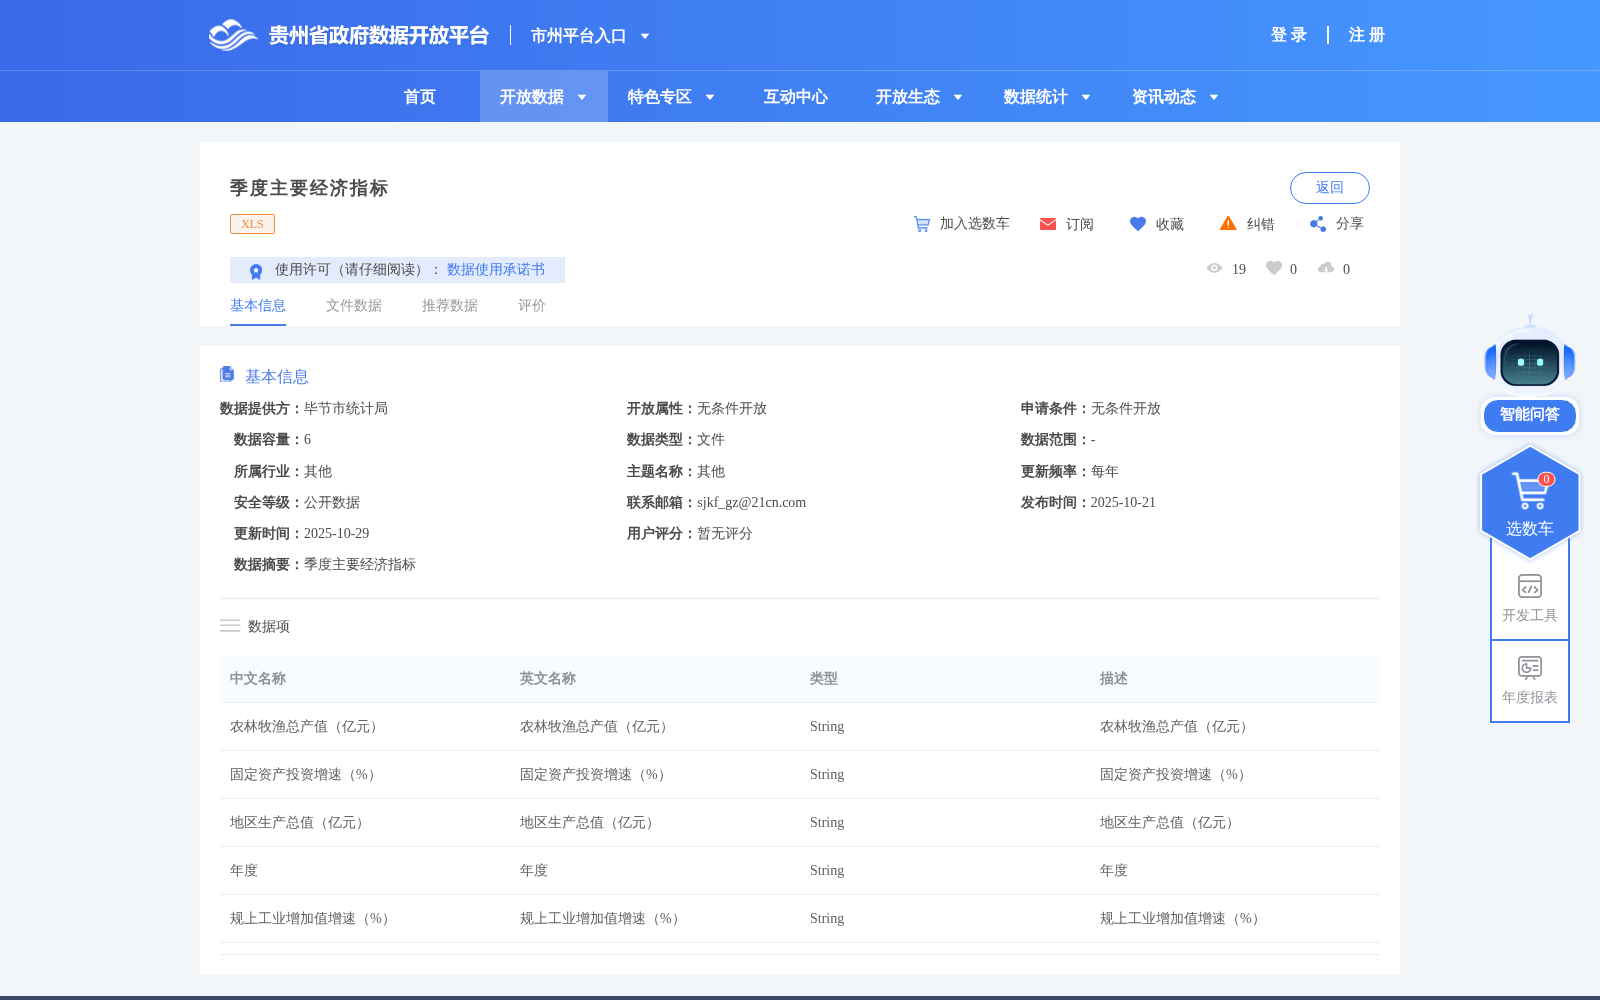Click 固定资产投资增速 in 英文名称 column
The width and height of the screenshot is (1600, 1000).
[597, 775]
